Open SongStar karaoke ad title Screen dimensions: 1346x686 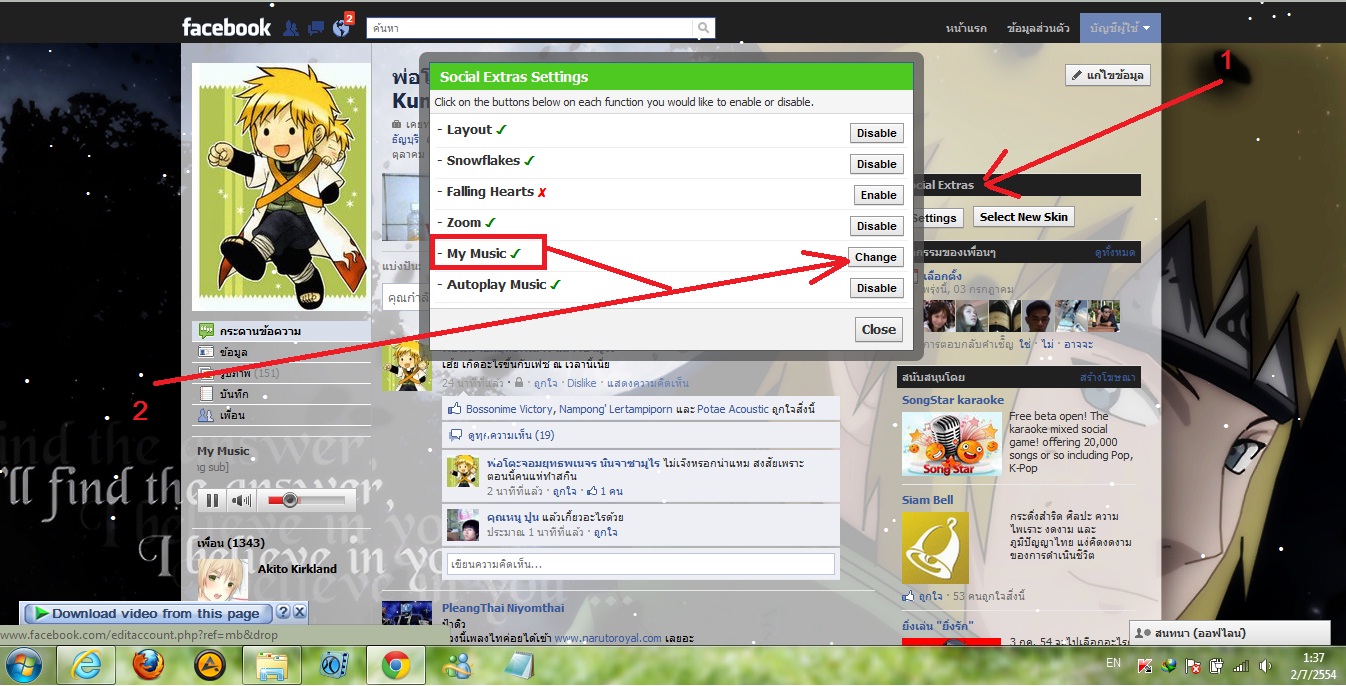(x=953, y=400)
